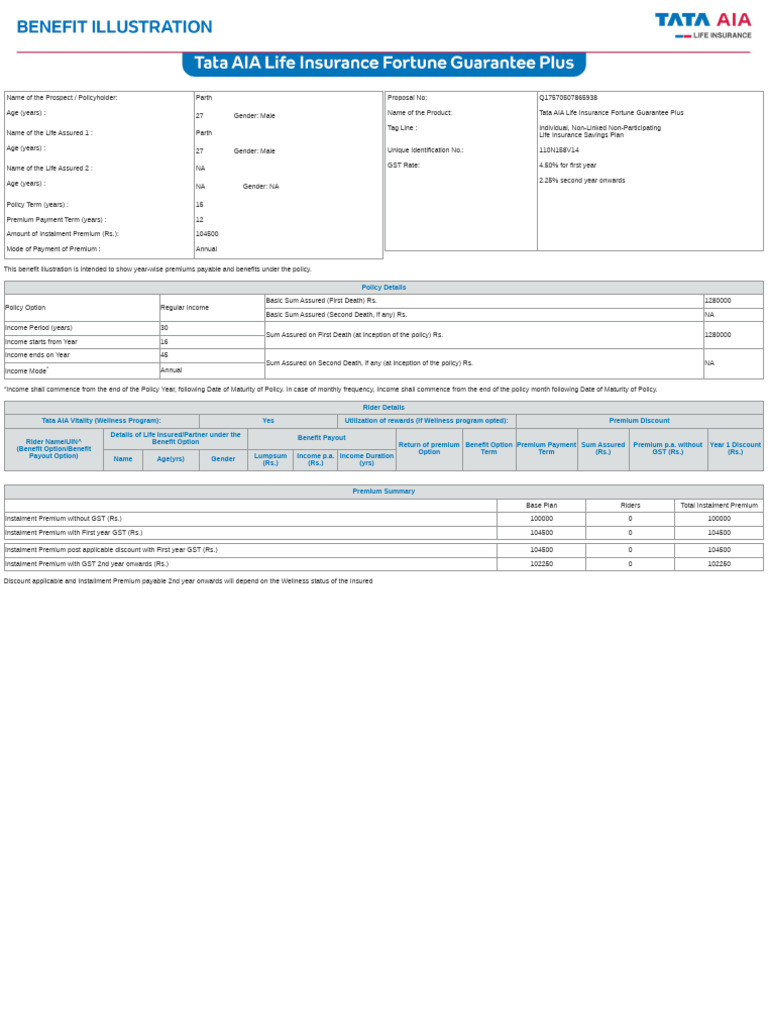Click the 'Benefit Payout' header
The width and height of the screenshot is (768, 1024).
322,438
